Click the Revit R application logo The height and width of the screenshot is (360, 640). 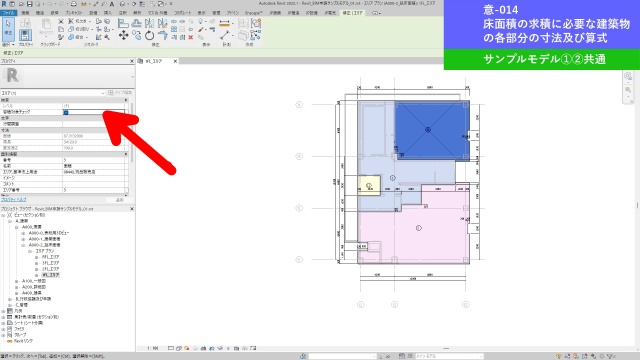[x=4, y=4]
